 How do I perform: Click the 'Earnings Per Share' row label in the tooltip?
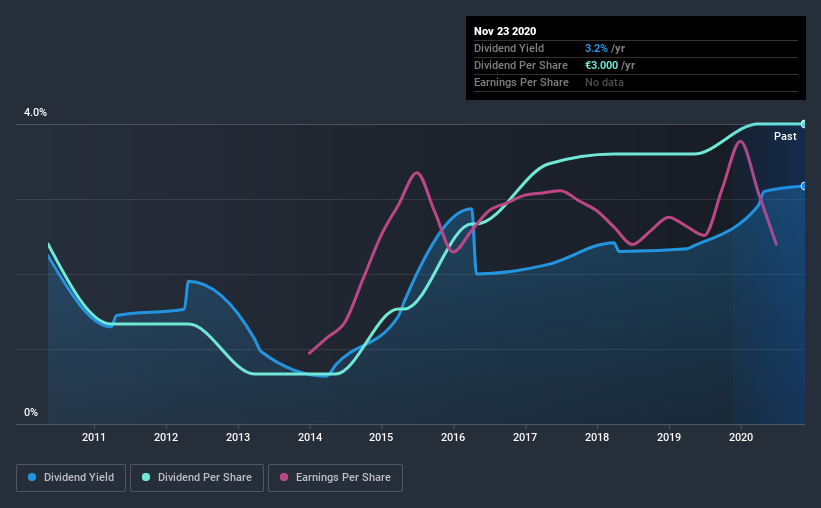[521, 82]
